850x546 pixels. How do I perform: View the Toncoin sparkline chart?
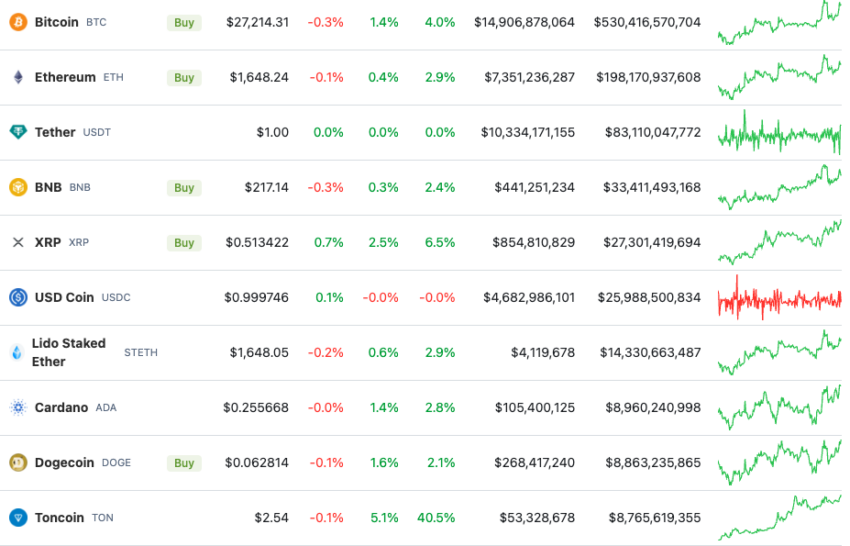[780, 518]
